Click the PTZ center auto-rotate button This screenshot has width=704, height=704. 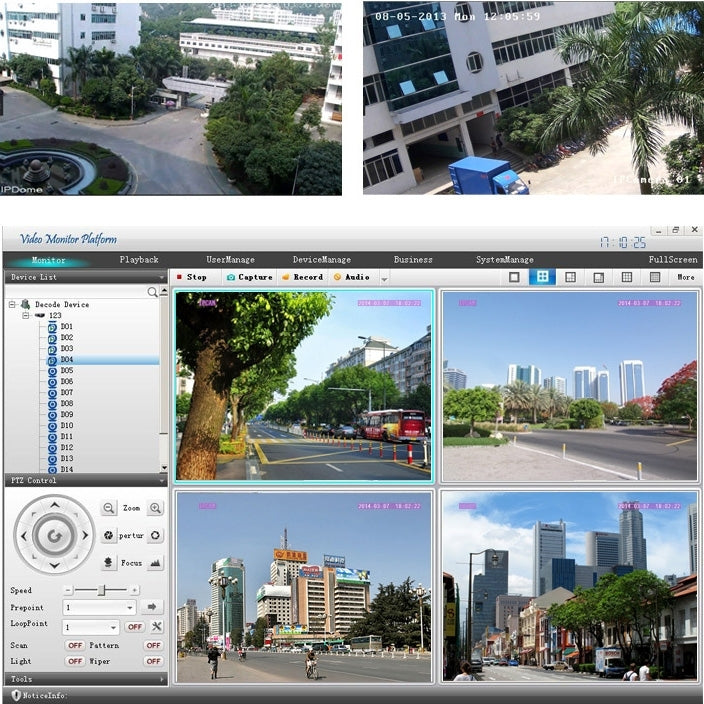(x=54, y=535)
